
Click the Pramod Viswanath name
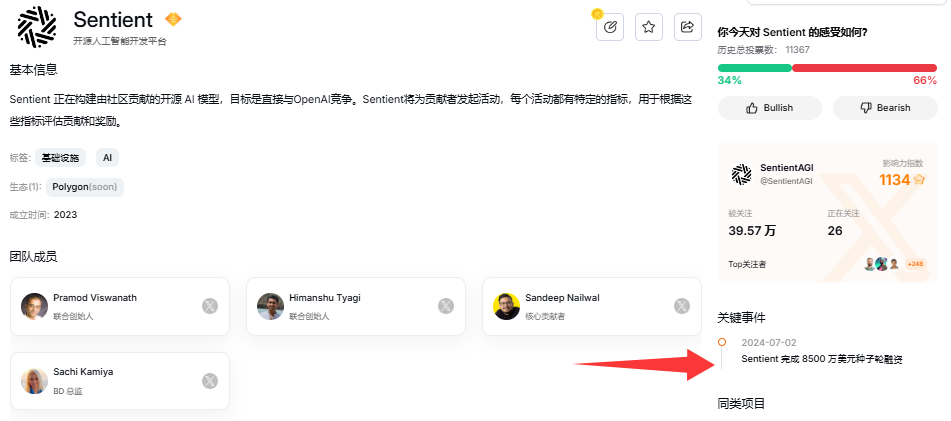pos(95,298)
